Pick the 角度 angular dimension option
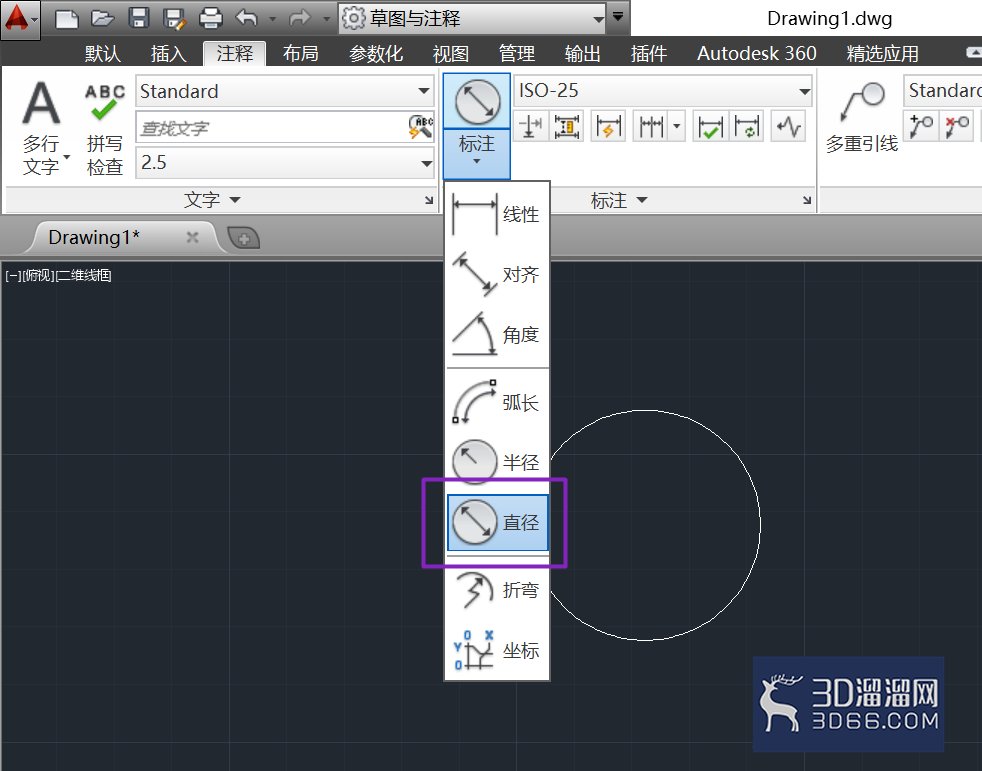 coord(497,334)
